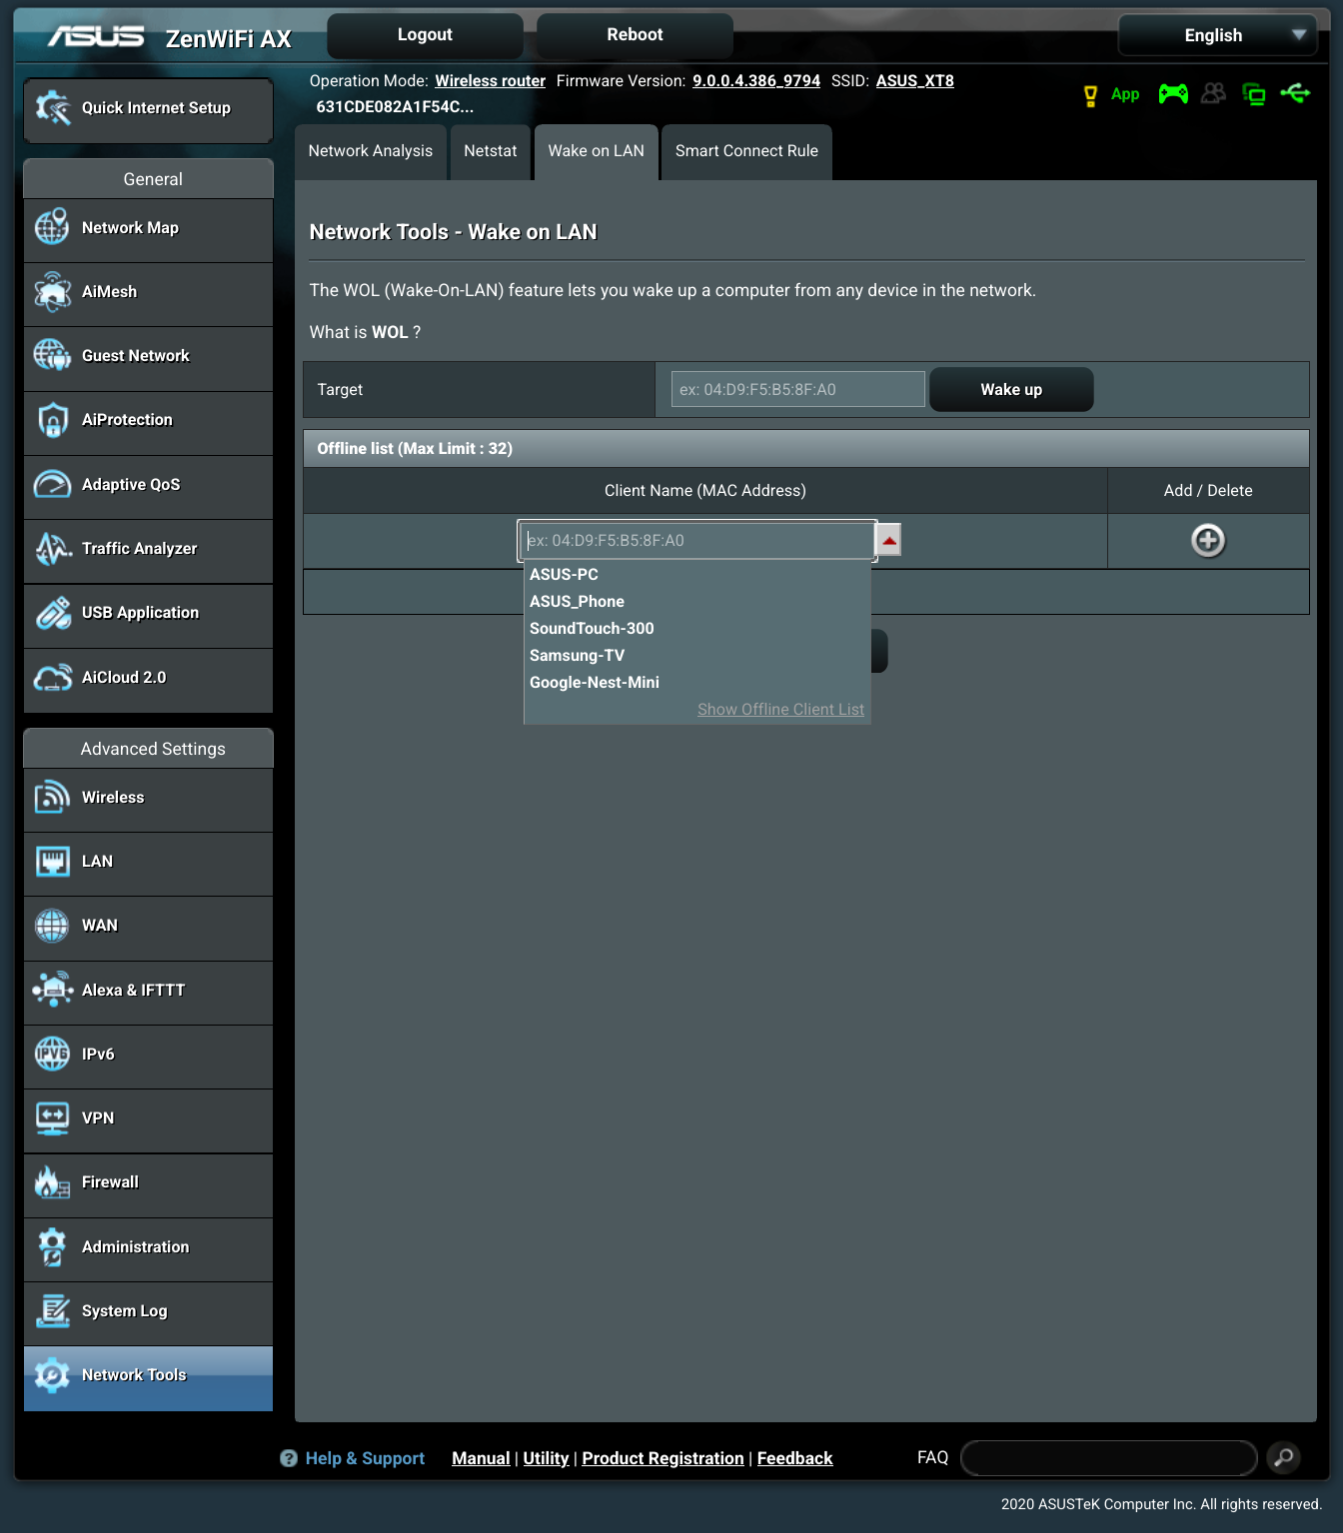The height and width of the screenshot is (1533, 1343).
Task: Click firmware version 9.0.0.4.386_9794 link
Action: pos(756,81)
